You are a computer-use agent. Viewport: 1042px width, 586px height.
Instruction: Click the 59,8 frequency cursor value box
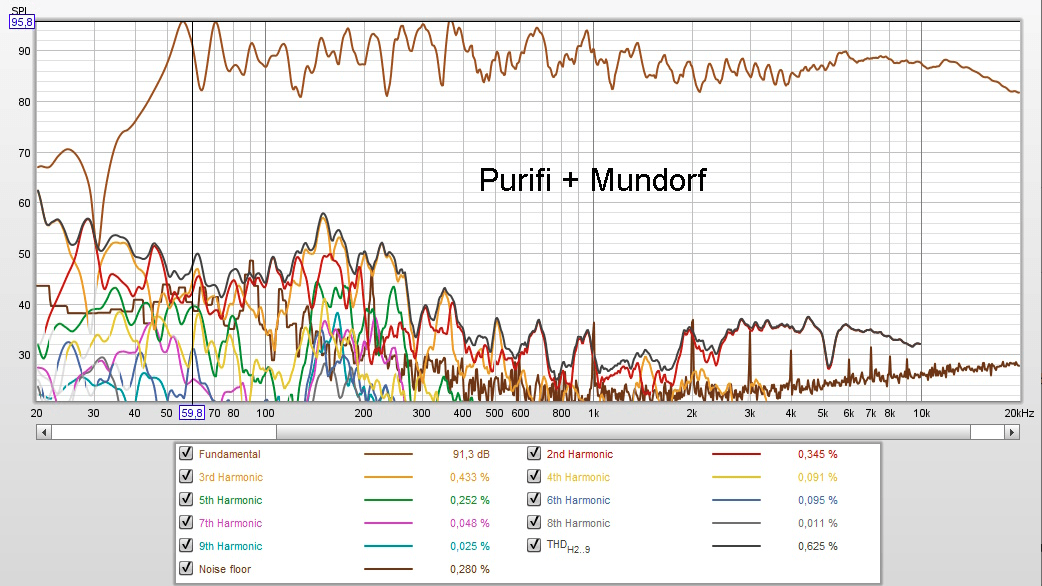[x=191, y=413]
